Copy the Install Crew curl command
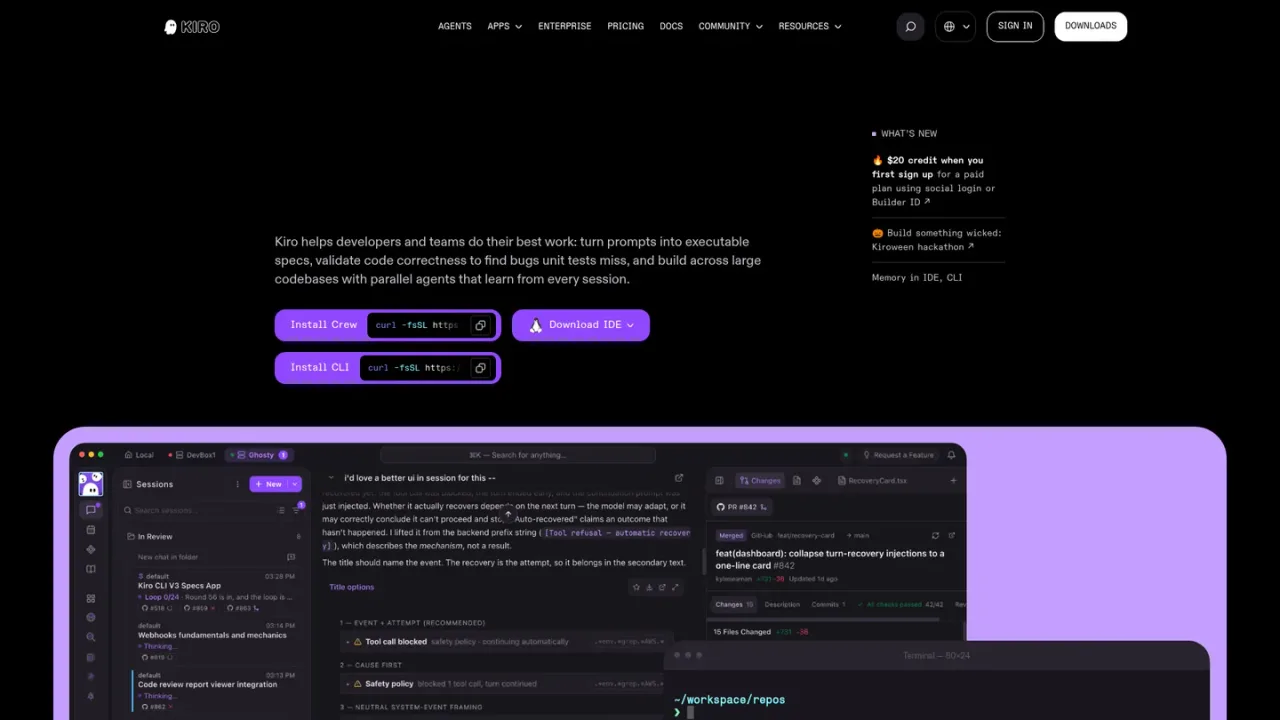Screen dimensions: 1280x720 480,325
